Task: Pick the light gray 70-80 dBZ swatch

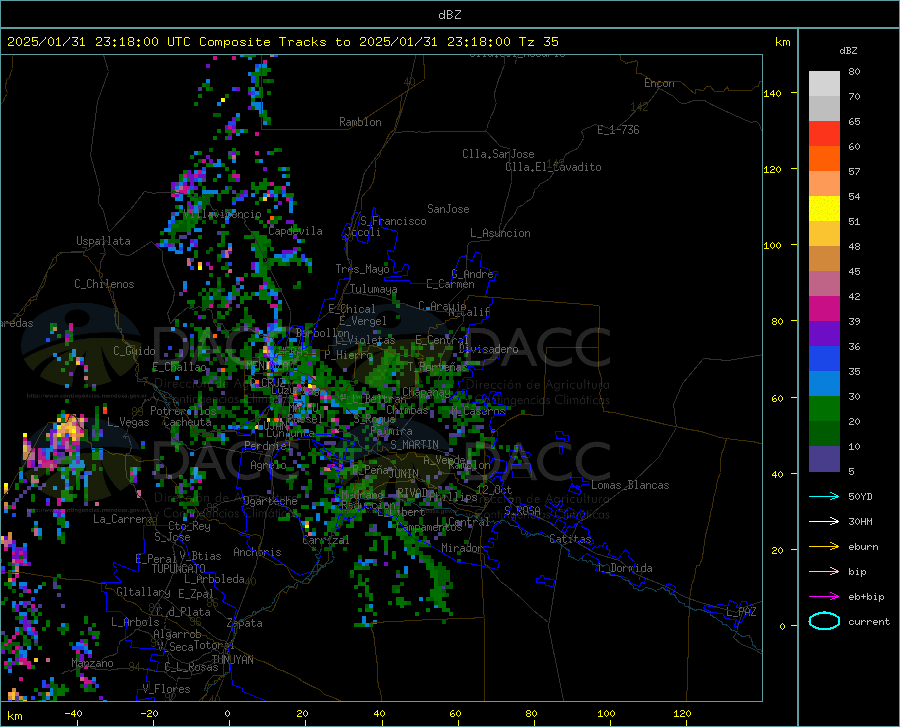Action: [x=824, y=84]
